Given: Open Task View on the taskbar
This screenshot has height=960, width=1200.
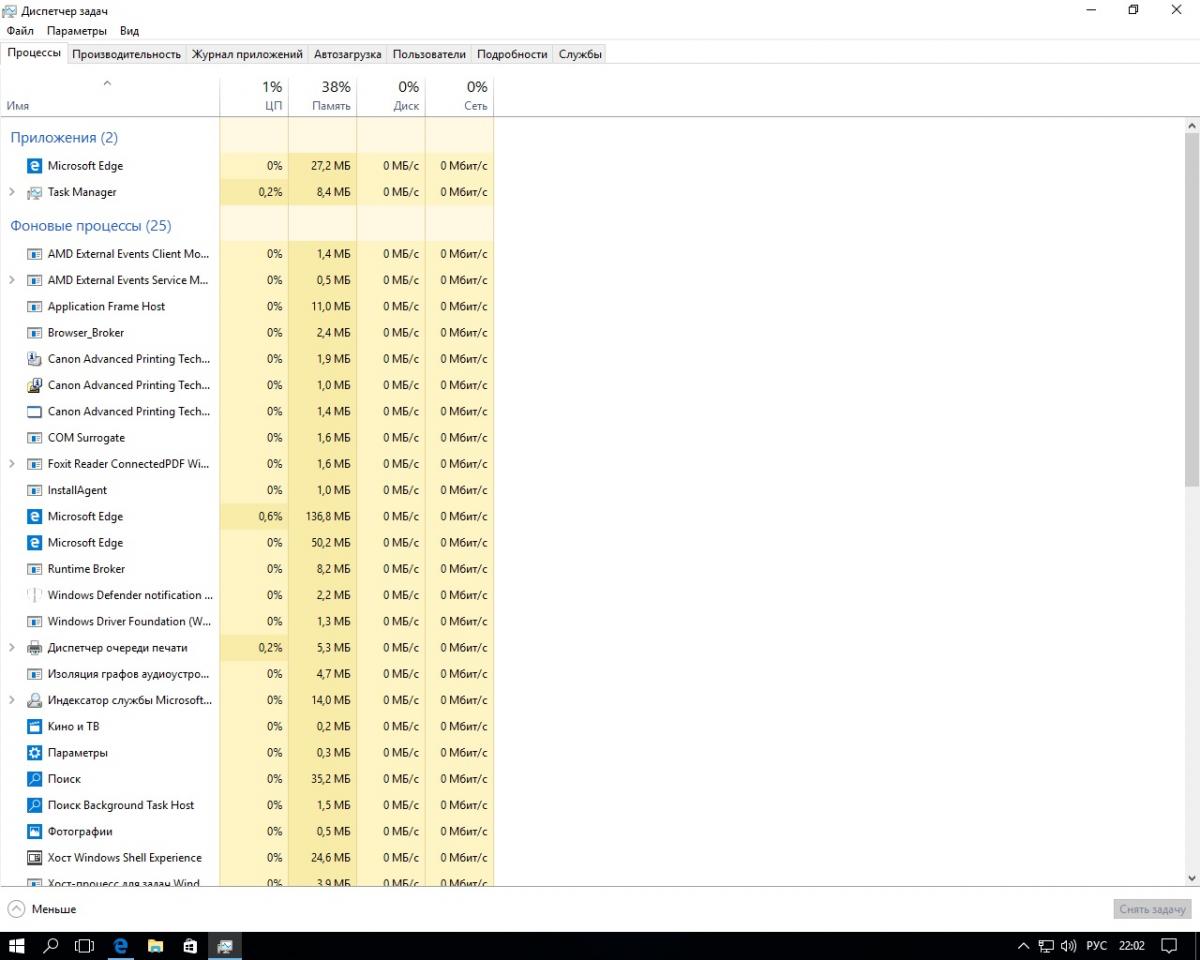Looking at the screenshot, I should 85,945.
